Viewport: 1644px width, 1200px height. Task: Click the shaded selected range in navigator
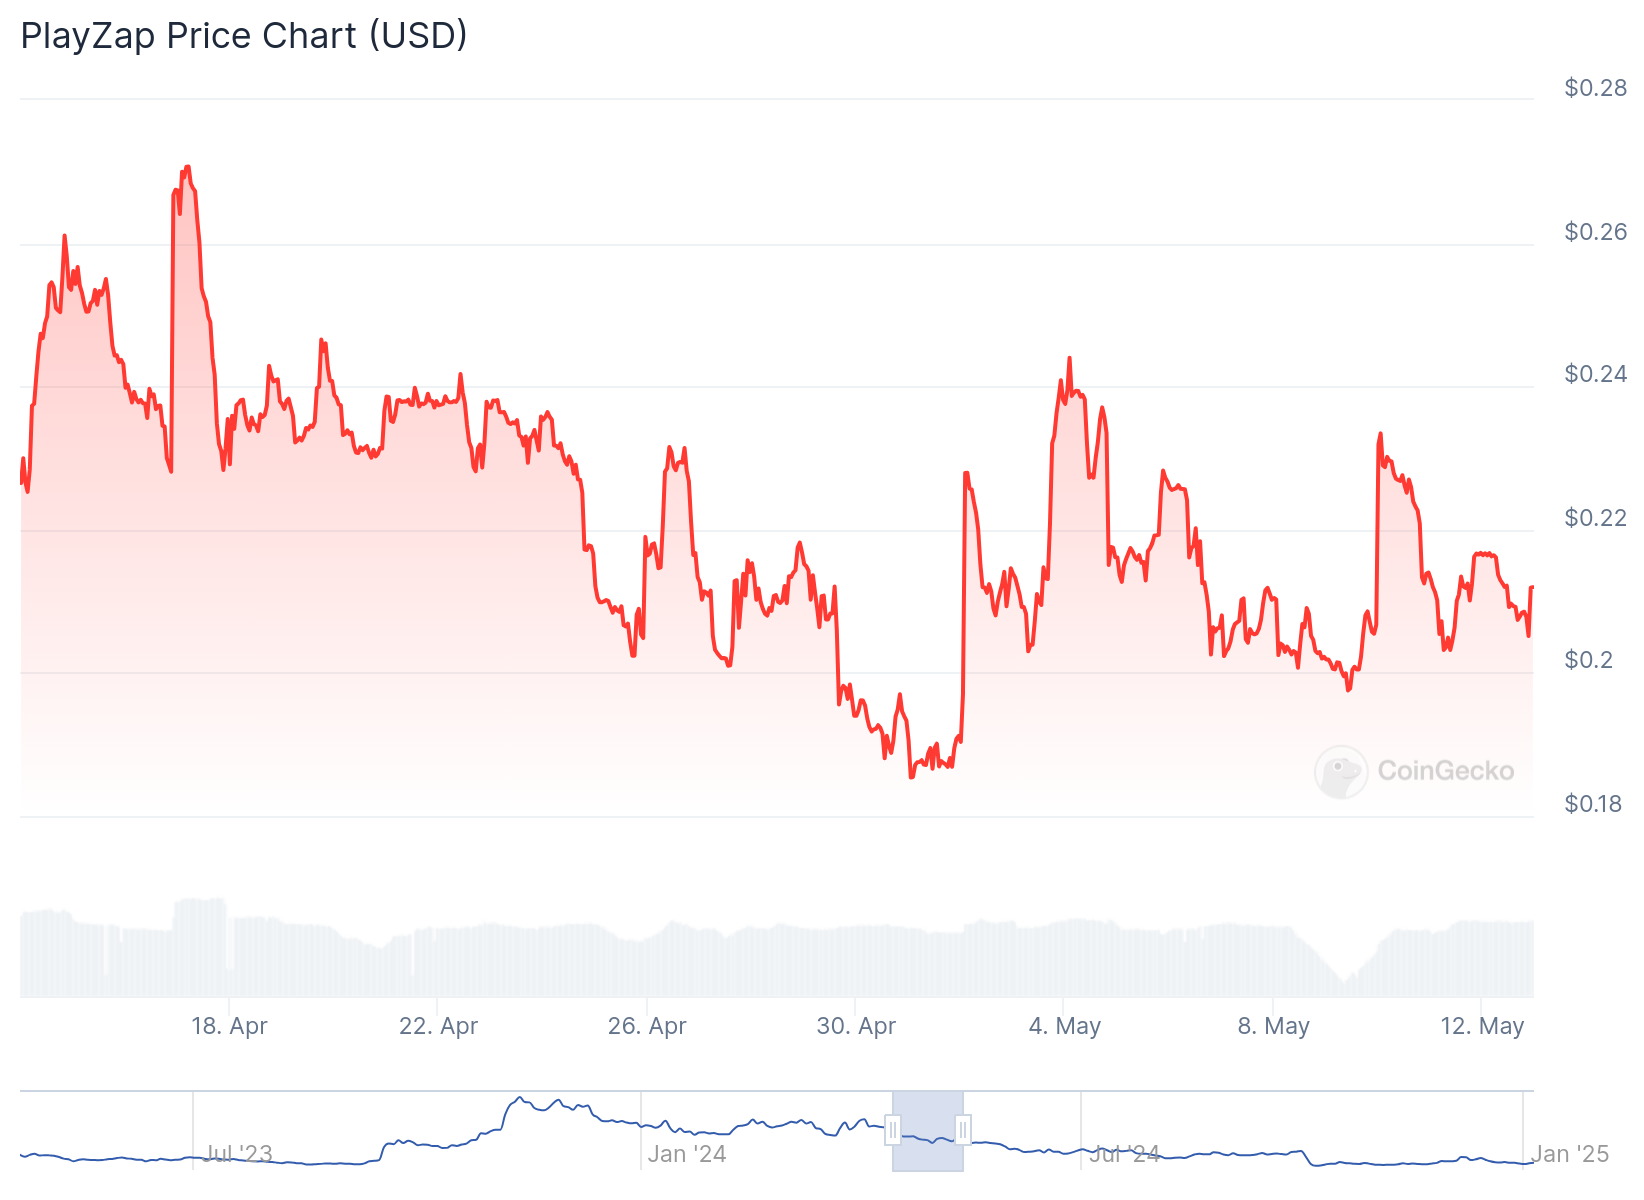(928, 1131)
